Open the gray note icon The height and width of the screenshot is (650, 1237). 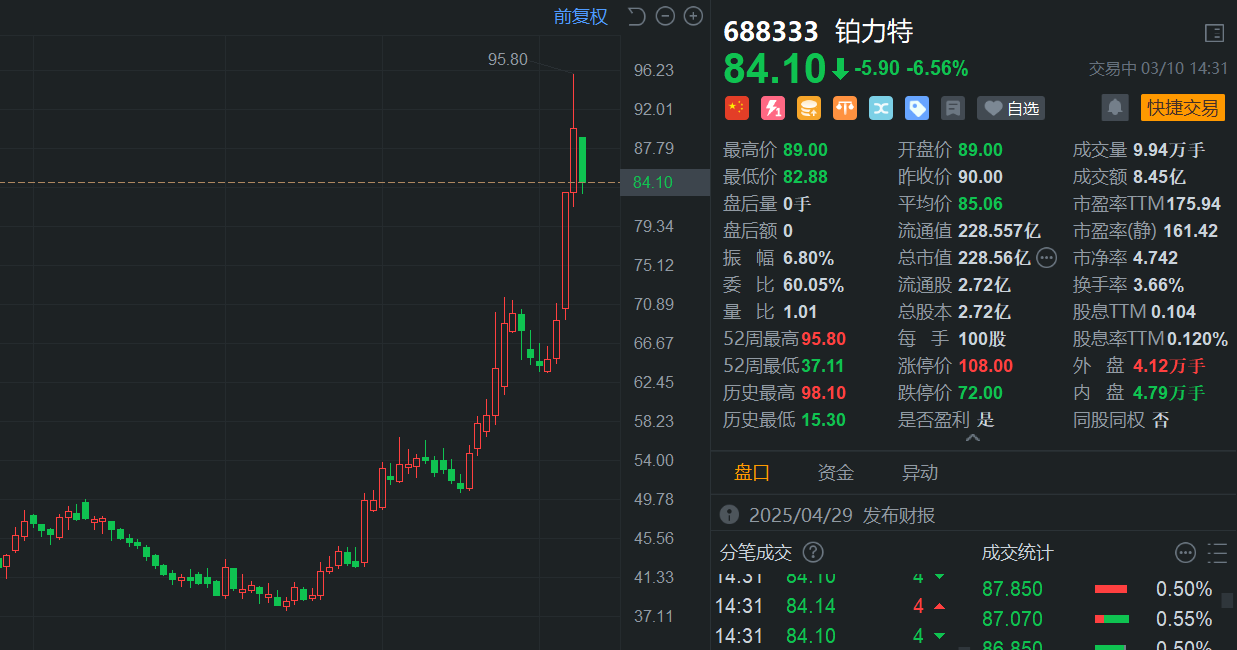[953, 108]
